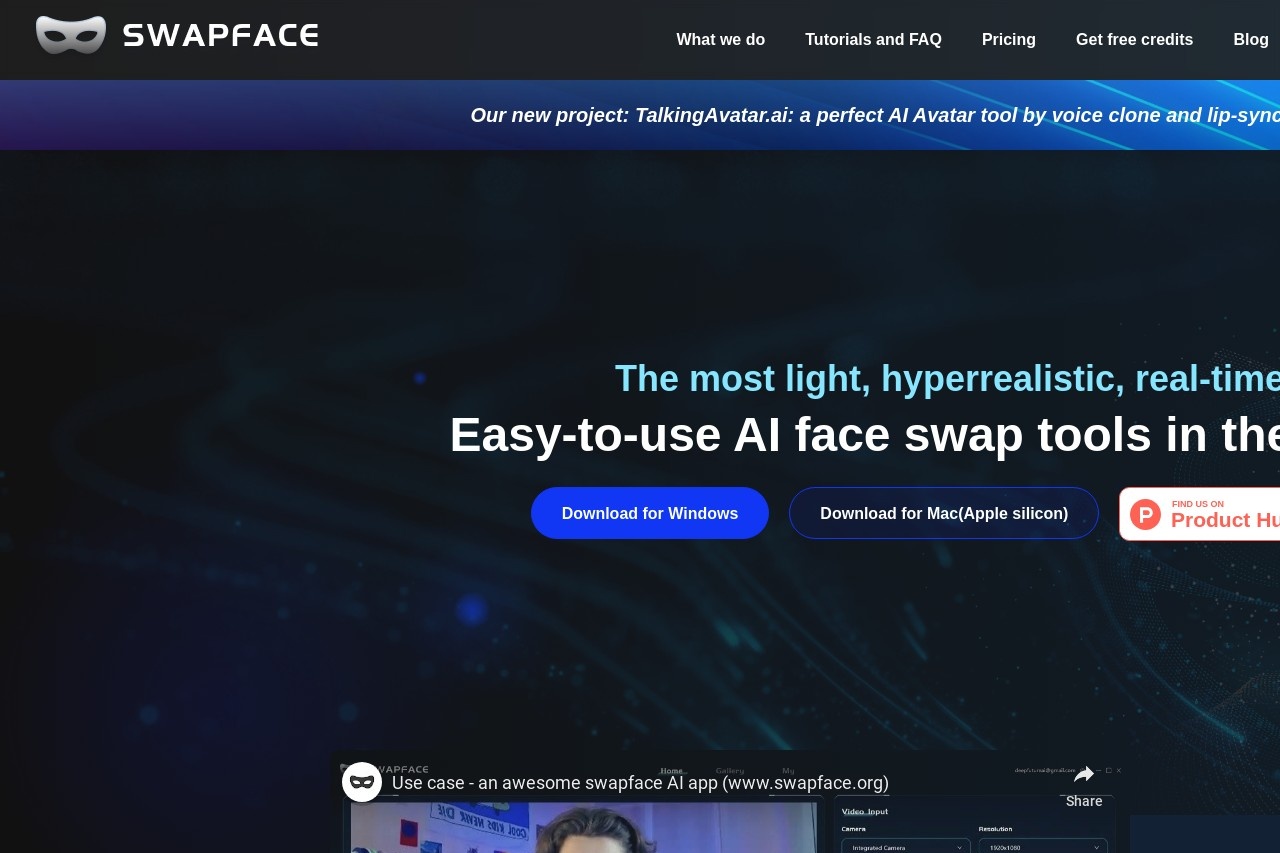1280x853 pixels.
Task: Click the Swapface mask logo icon
Action: pyautogui.click(x=71, y=35)
